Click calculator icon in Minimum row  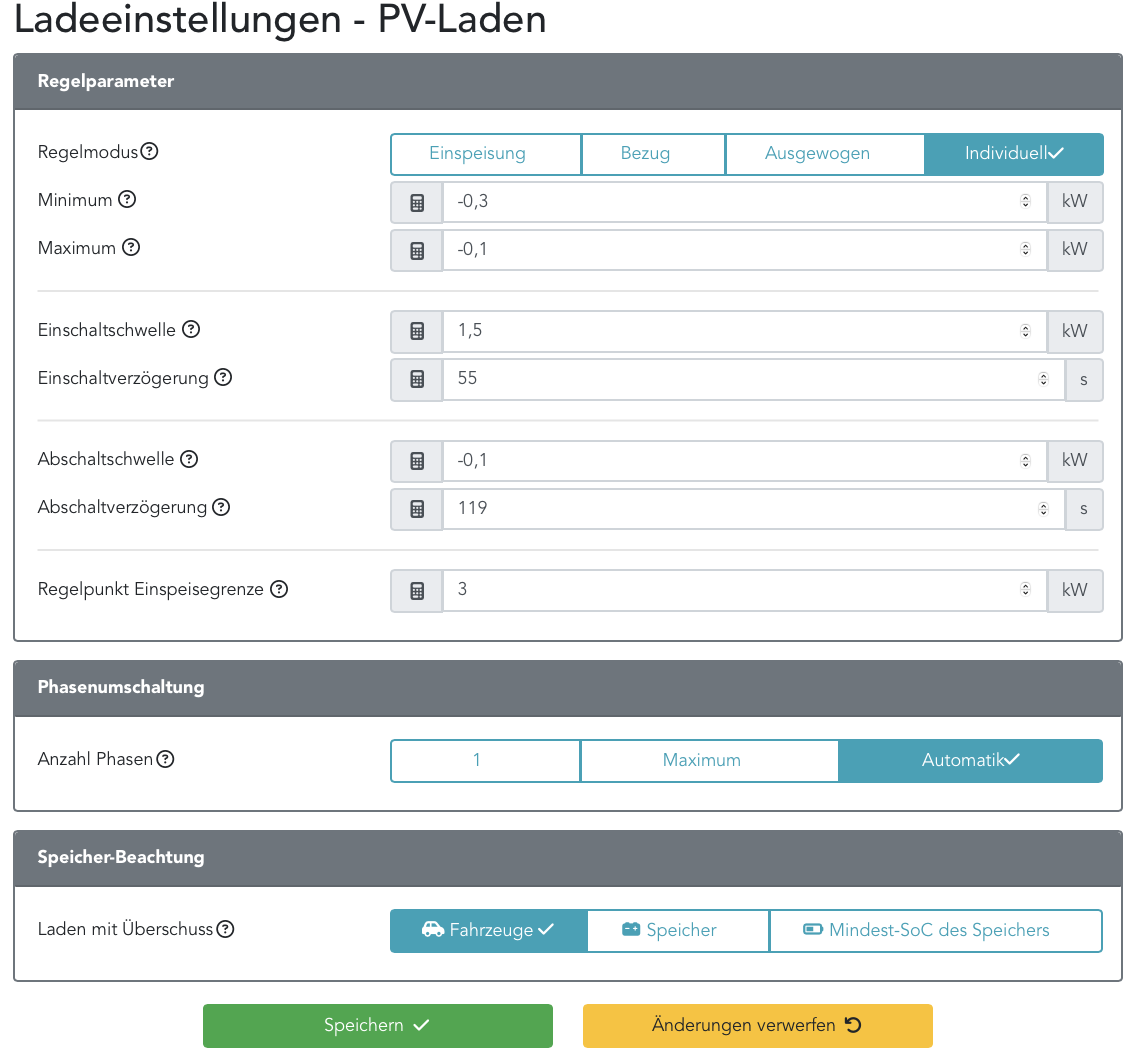417,202
